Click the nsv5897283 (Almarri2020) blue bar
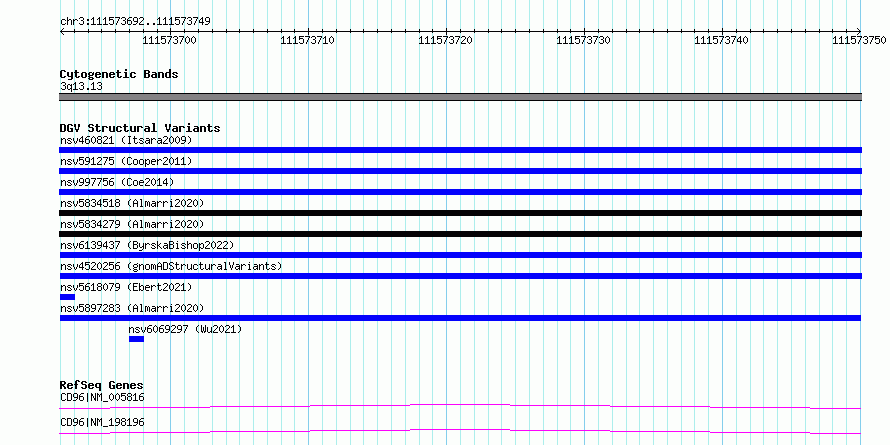The width and height of the screenshot is (890, 445). pos(460,318)
